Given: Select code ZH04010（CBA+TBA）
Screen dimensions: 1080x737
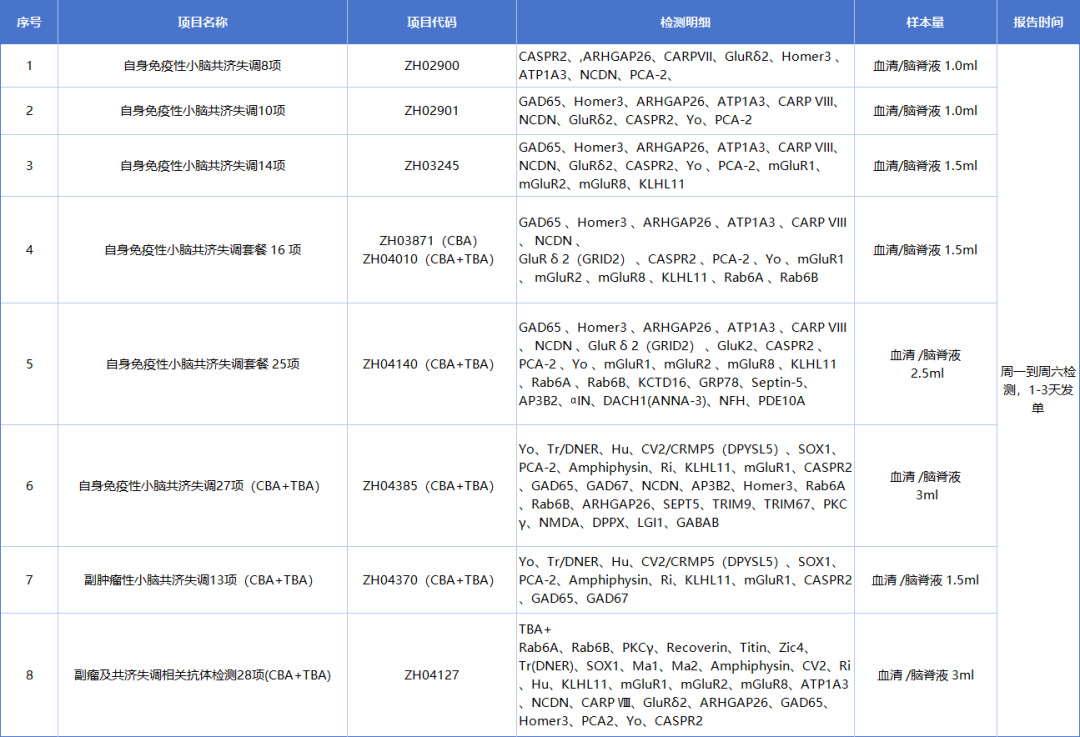Looking at the screenshot, I should pos(430,260).
